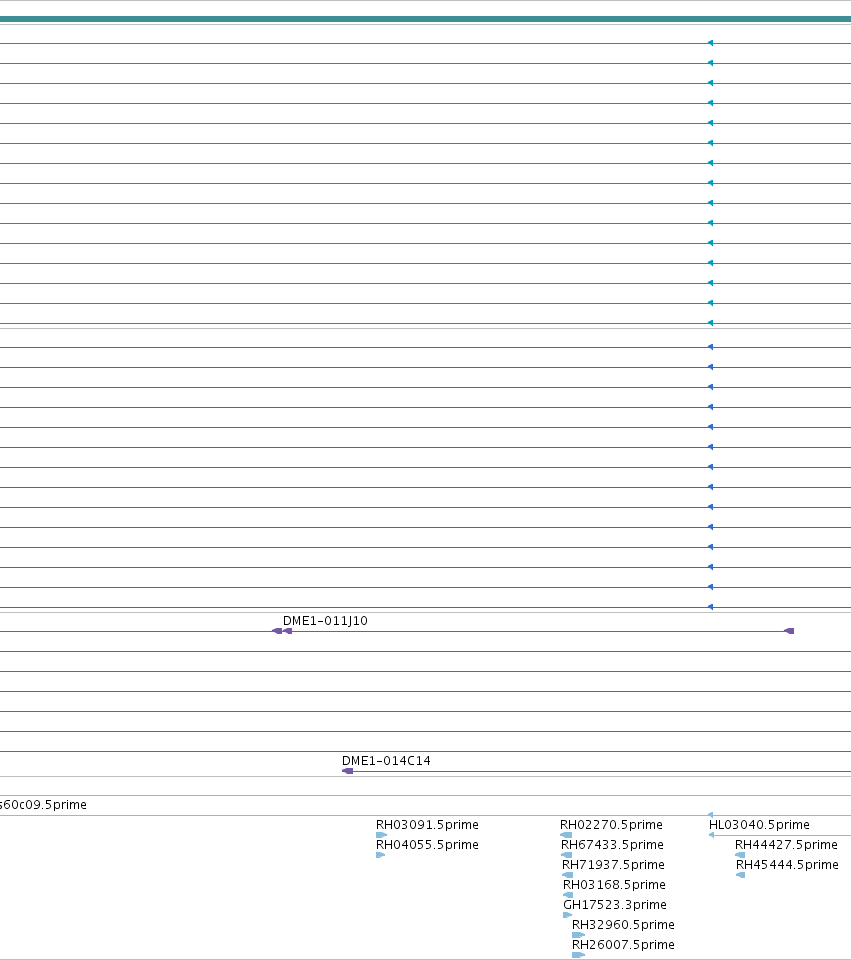Select the purple block at DME1-011J10's right end
Image resolution: width=851 pixels, height=960 pixels.
coord(789,631)
